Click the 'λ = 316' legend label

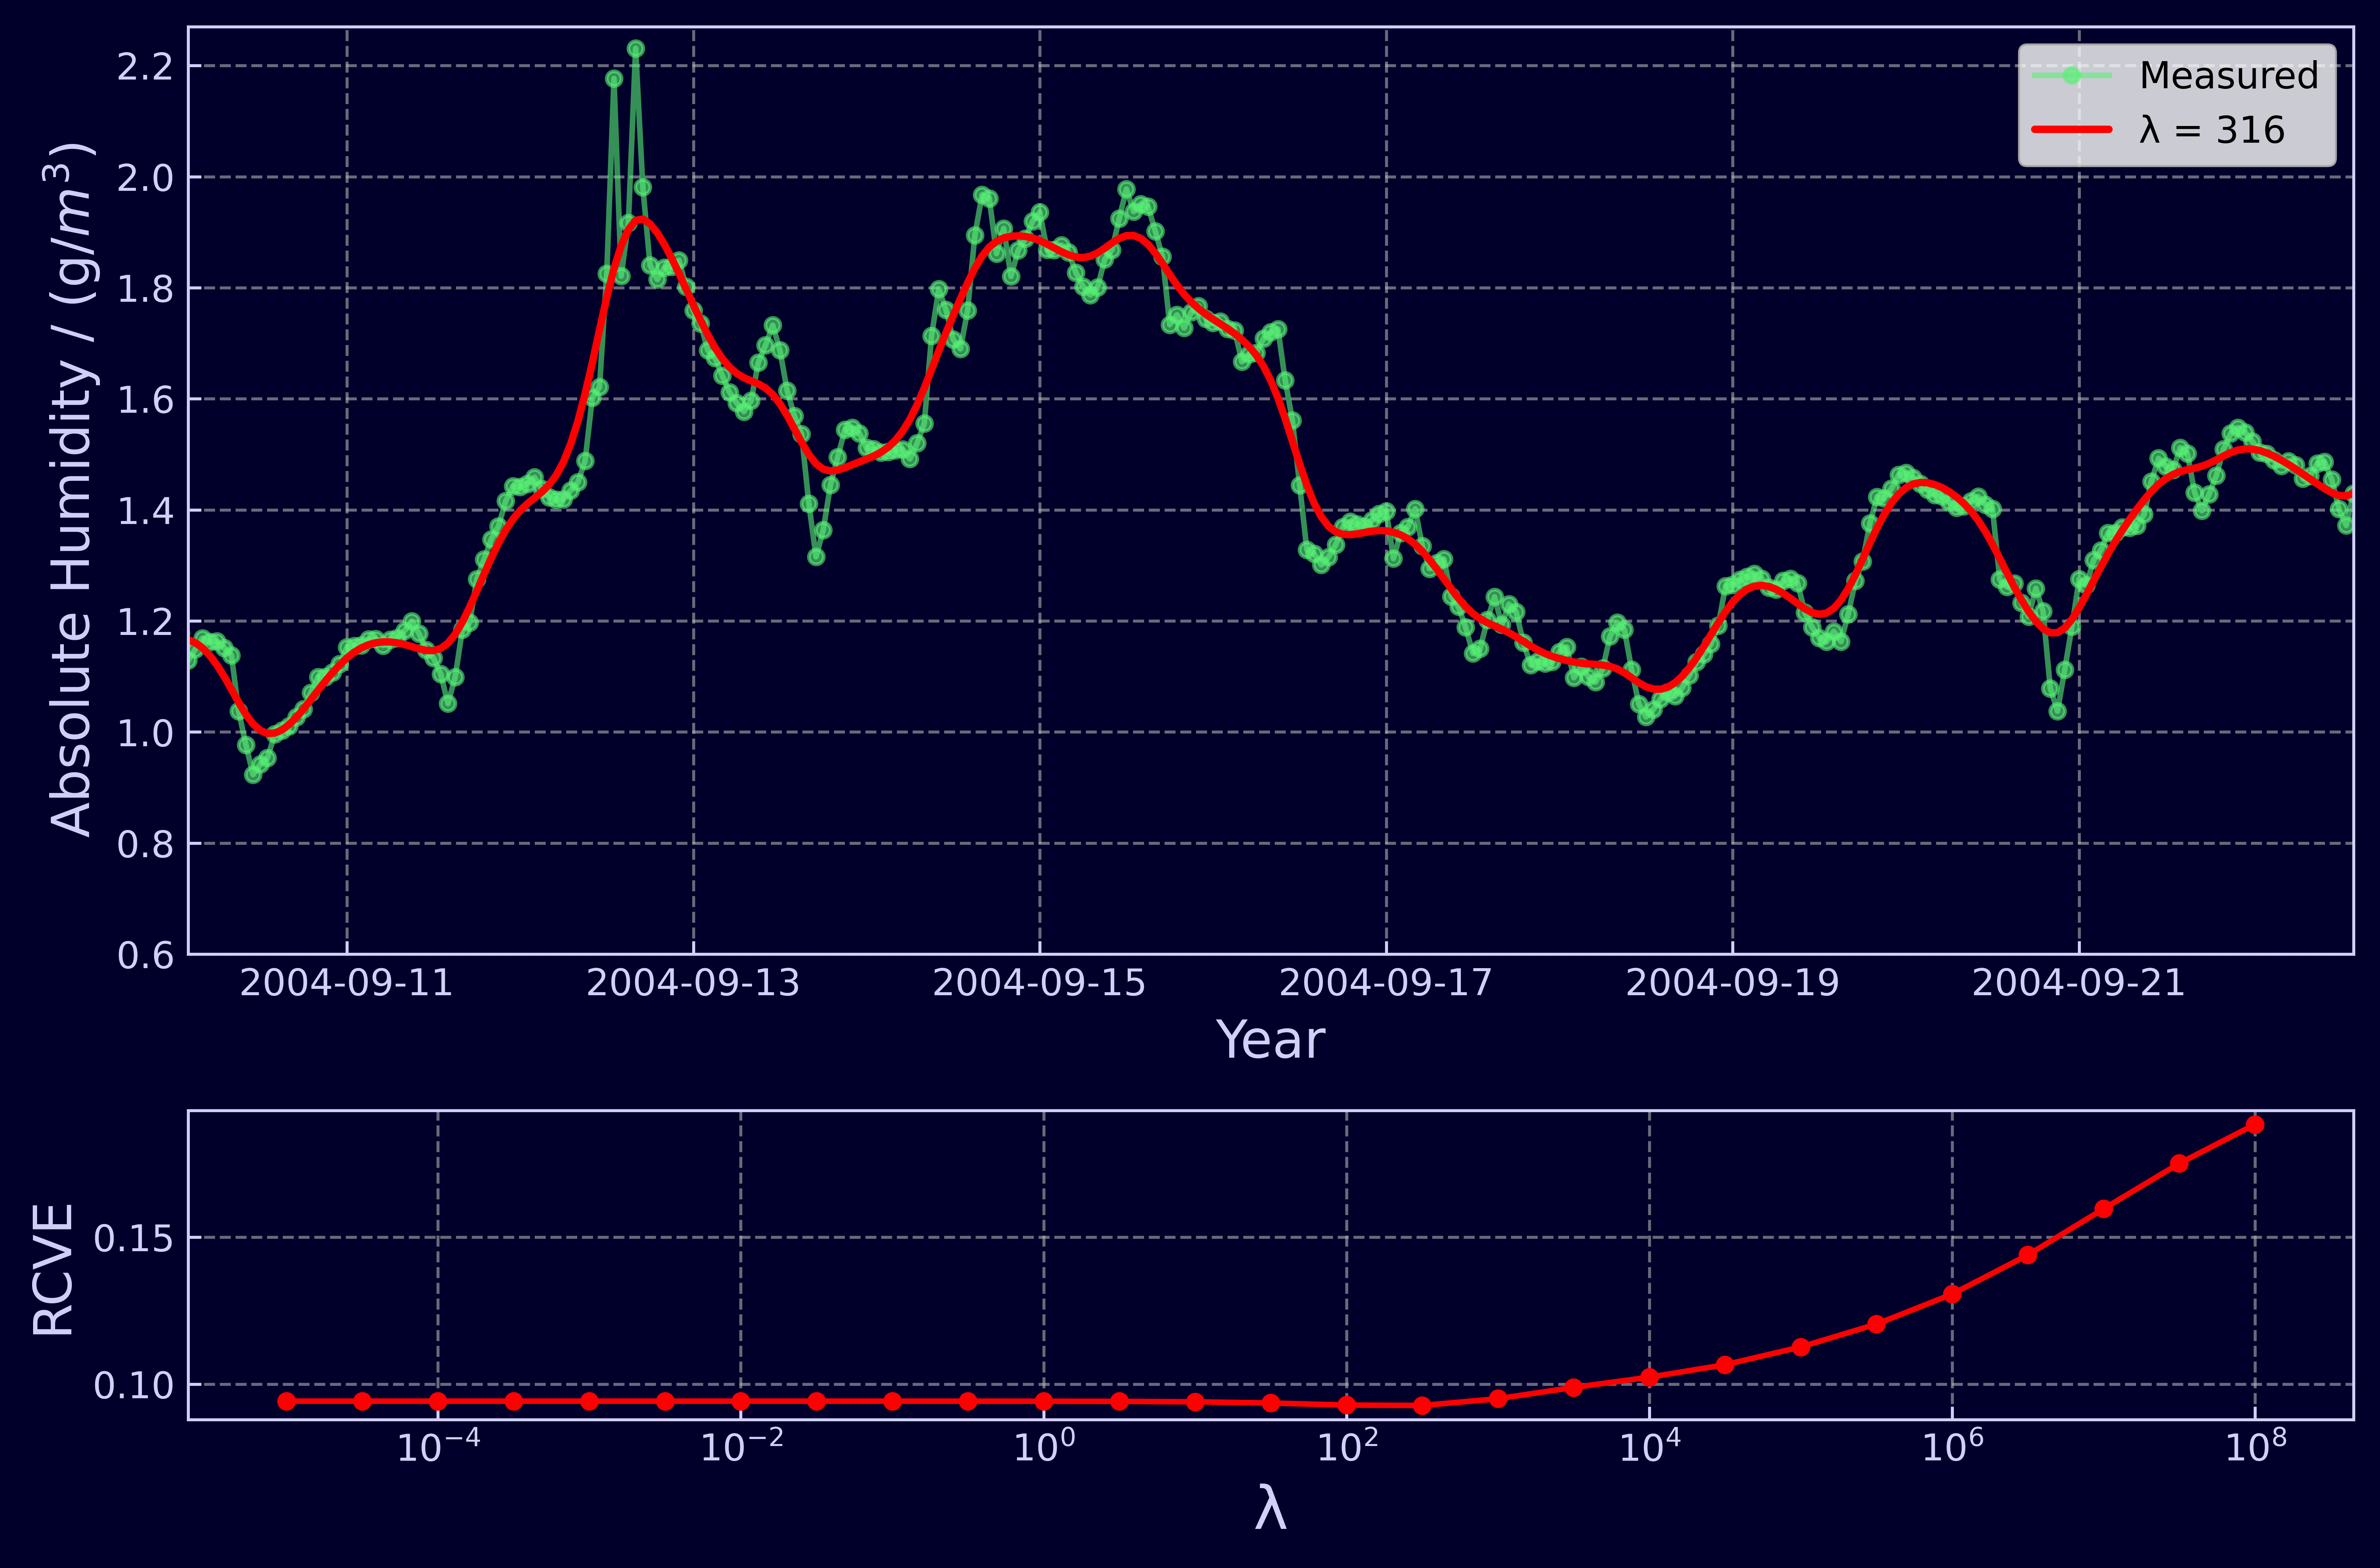click(x=2212, y=130)
